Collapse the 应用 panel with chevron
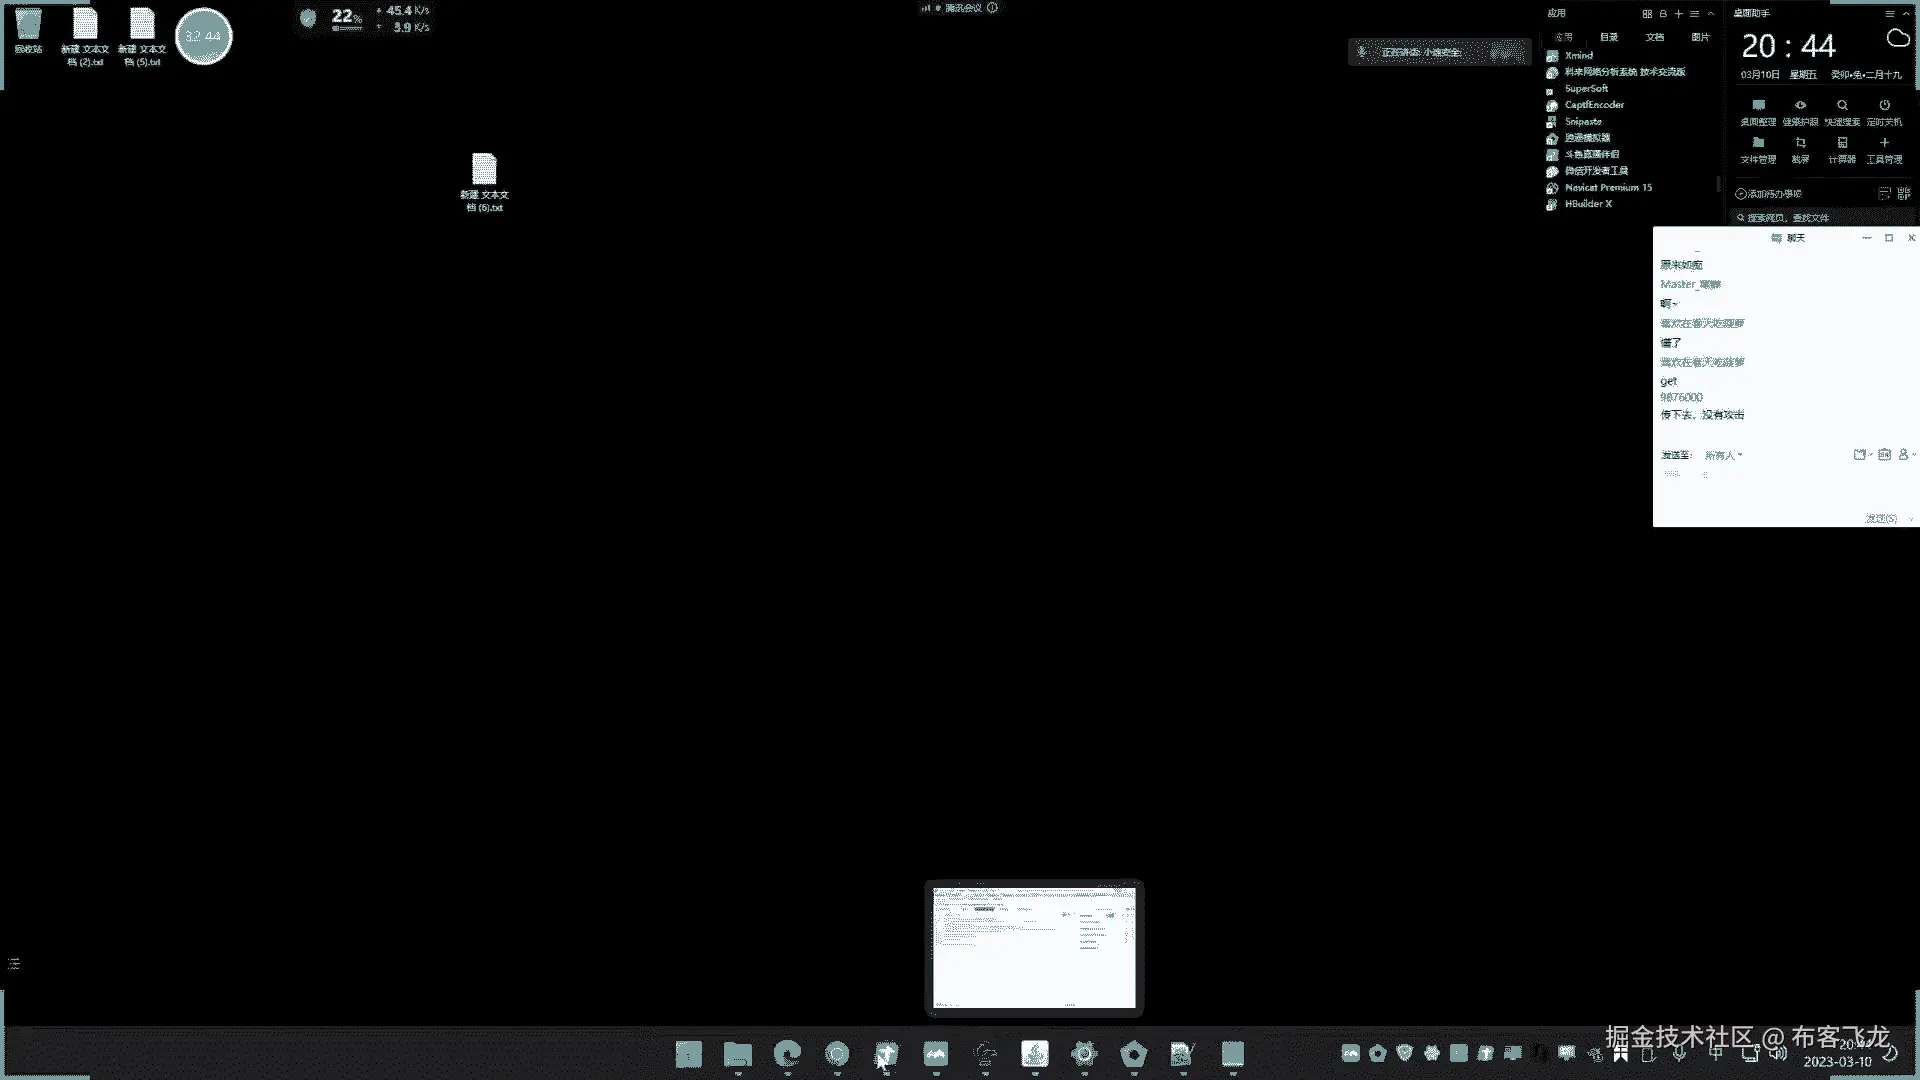Viewport: 1920px width, 1080px height. [x=1711, y=14]
